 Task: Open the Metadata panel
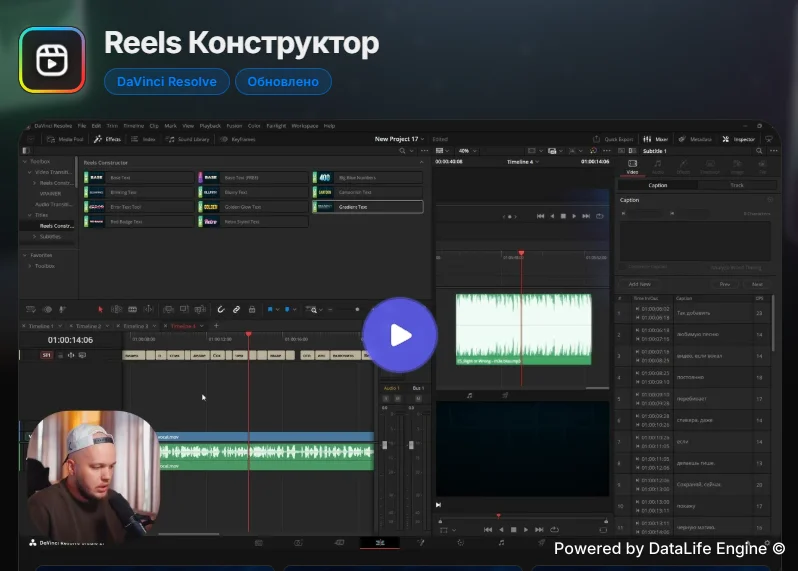695,139
